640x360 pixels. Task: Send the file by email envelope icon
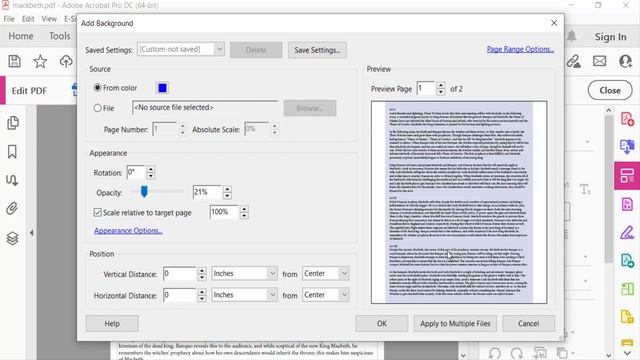599,61
